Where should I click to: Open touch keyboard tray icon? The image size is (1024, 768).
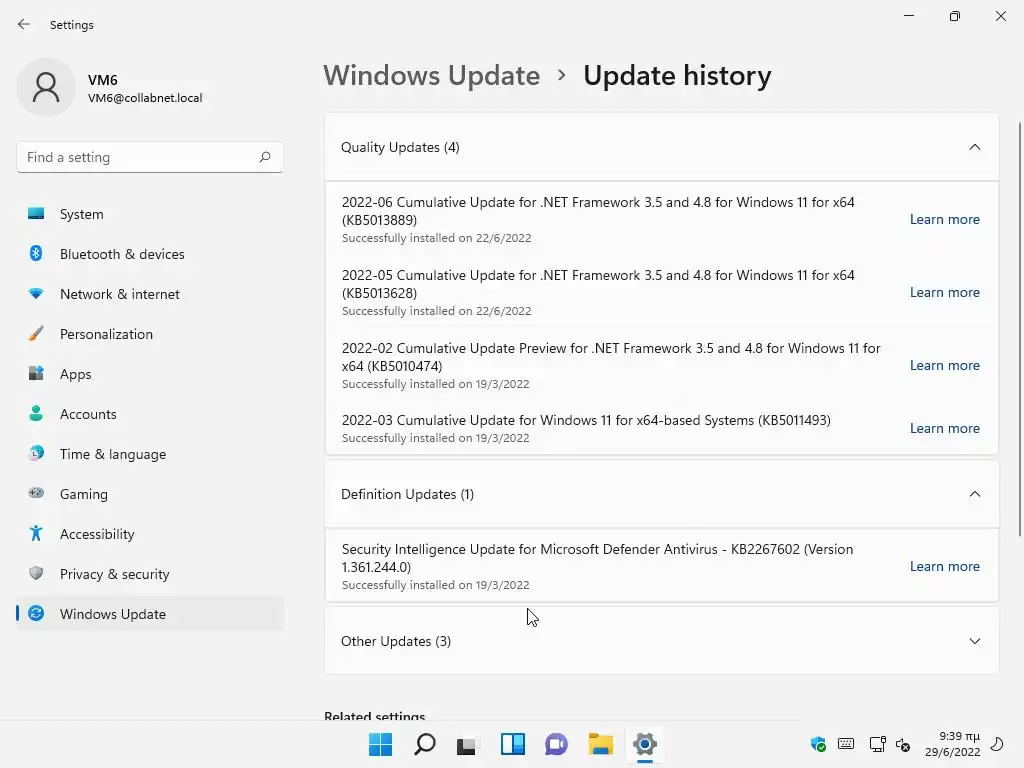point(846,744)
